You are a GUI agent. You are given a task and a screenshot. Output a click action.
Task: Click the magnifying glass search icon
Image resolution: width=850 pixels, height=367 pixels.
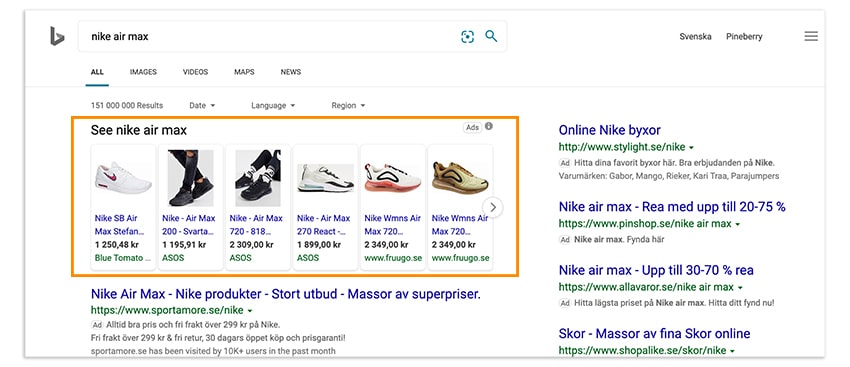[x=491, y=36]
